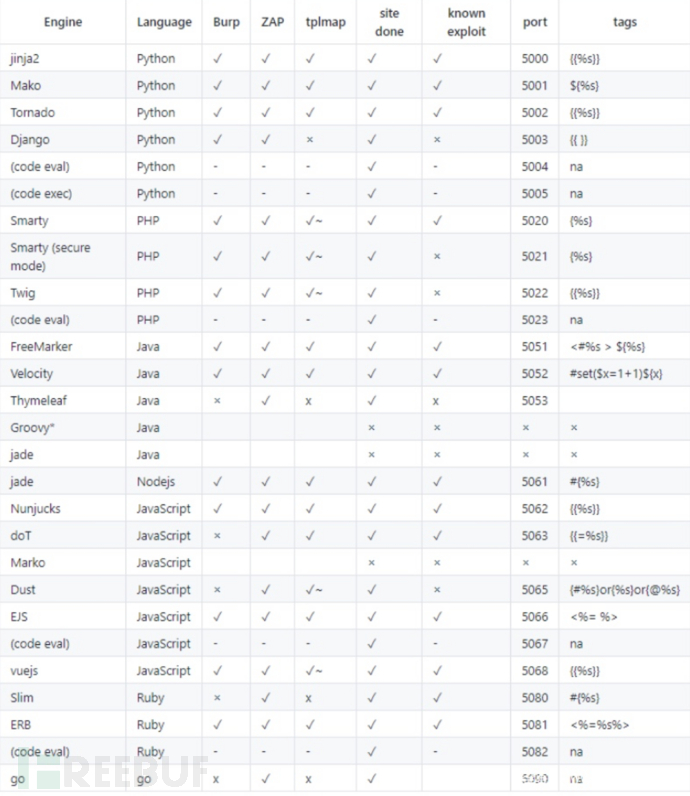The width and height of the screenshot is (690, 796).
Task: Click the ZAP checkmark in go row
Action: 265,778
